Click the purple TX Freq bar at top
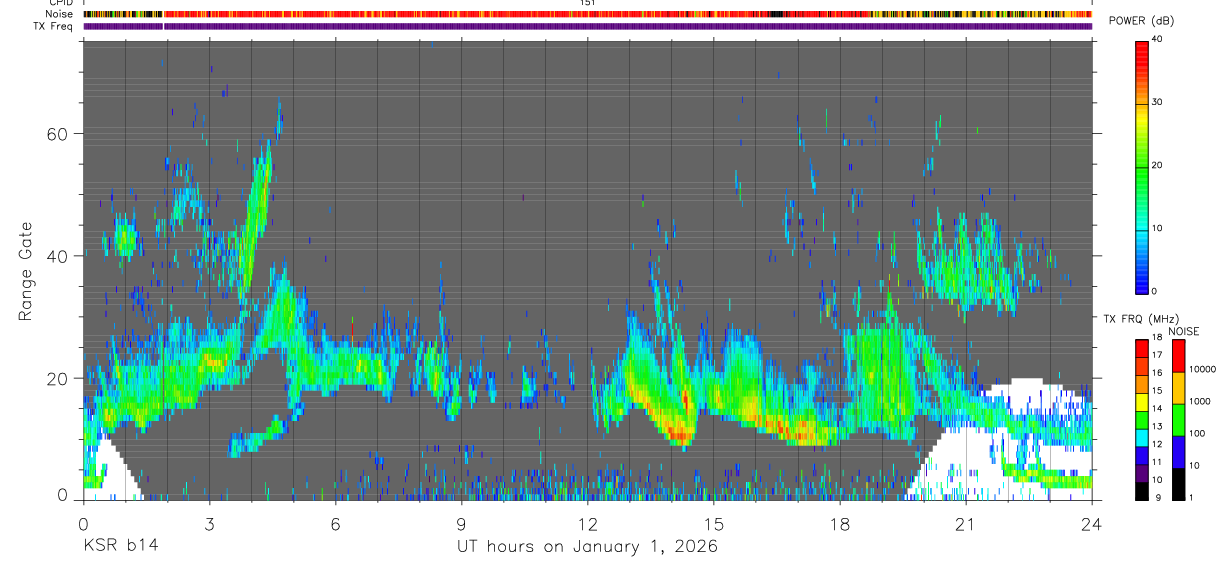Screen dimensions: 1228x567 [587, 26]
